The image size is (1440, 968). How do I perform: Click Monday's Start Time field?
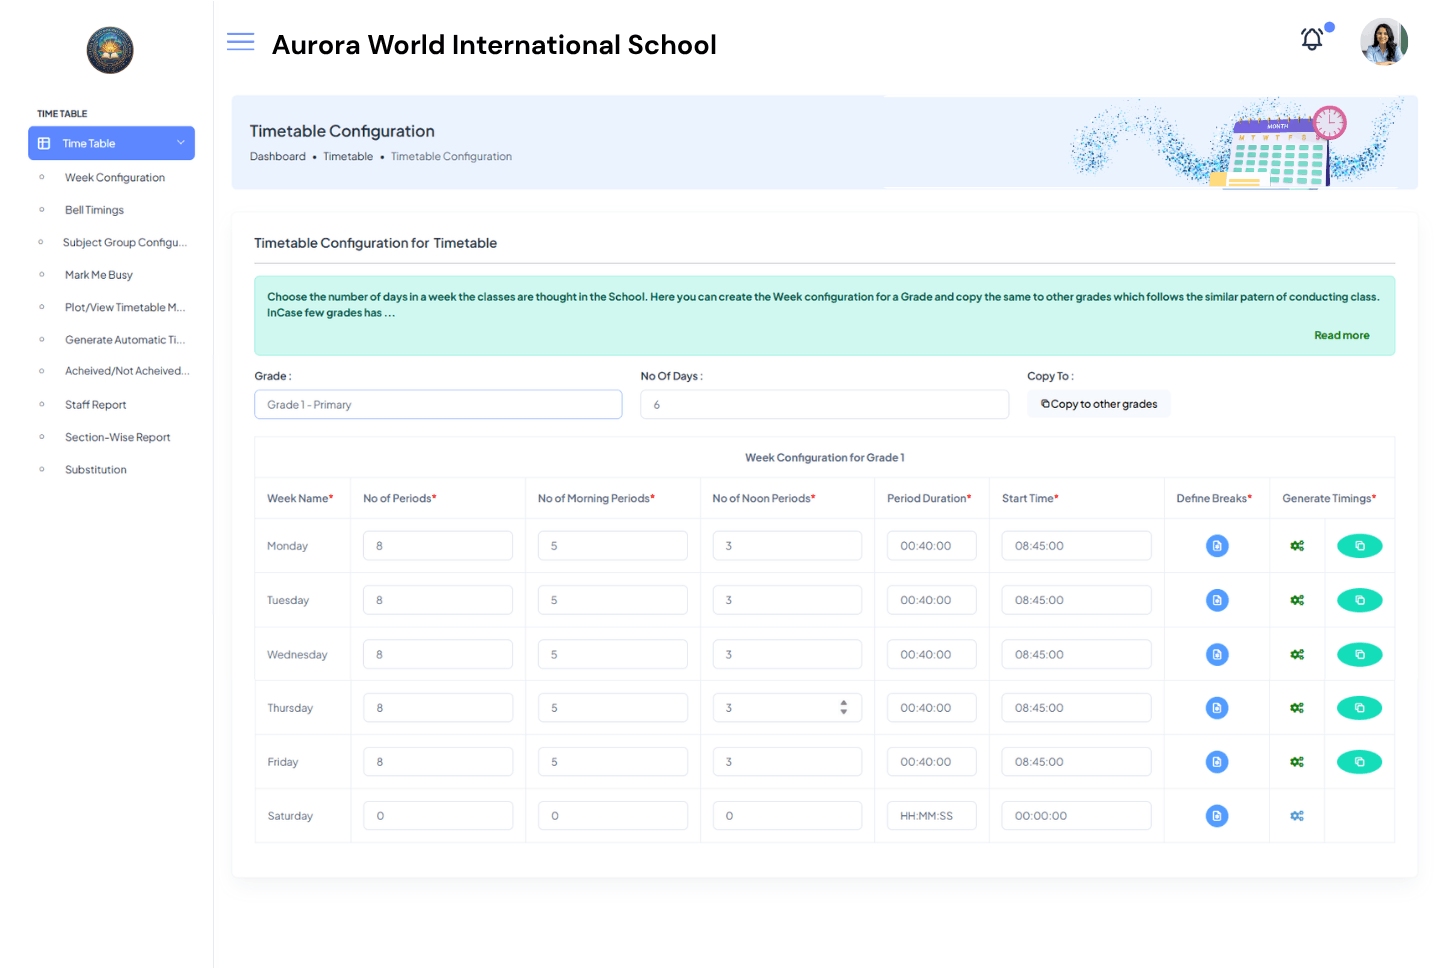pos(1076,545)
